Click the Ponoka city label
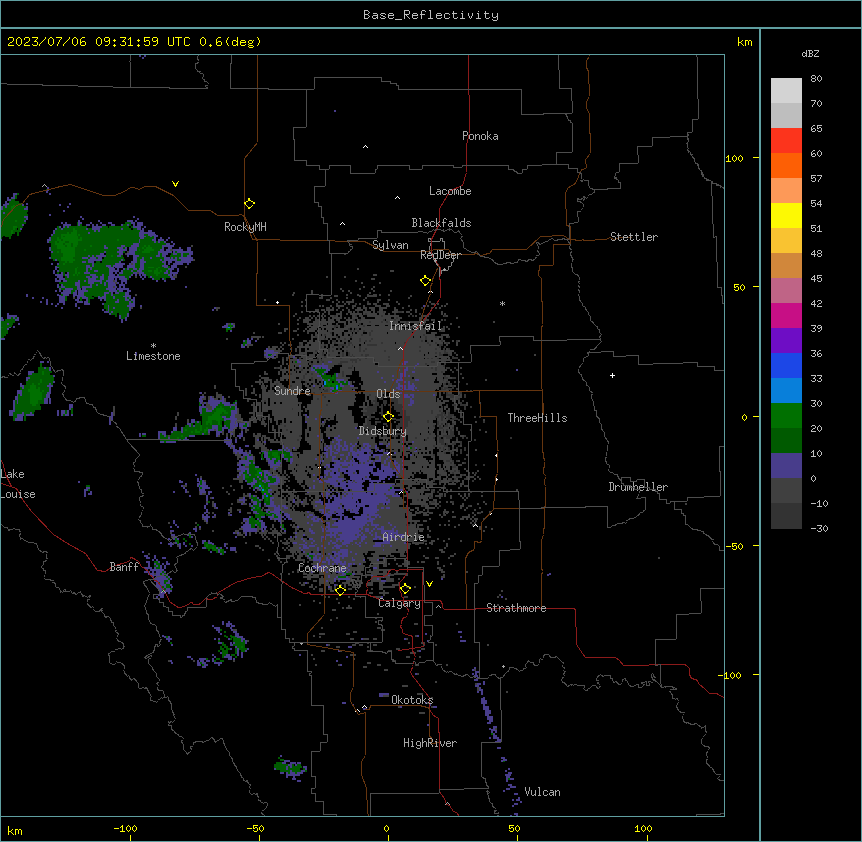The width and height of the screenshot is (862, 842). [x=480, y=136]
